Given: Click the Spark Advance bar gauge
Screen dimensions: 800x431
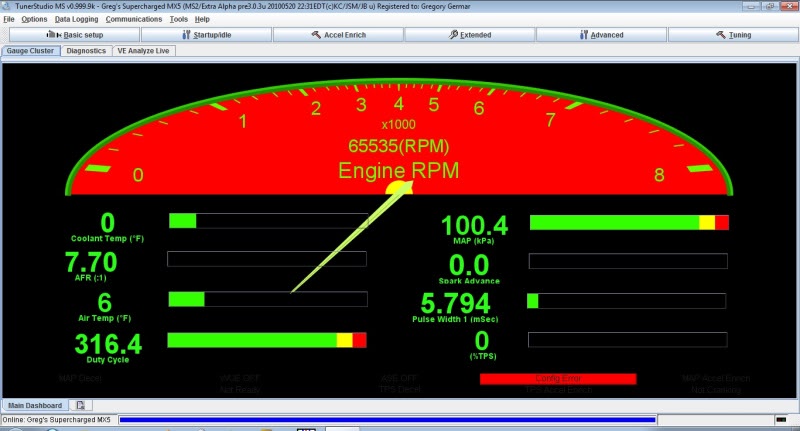Looking at the screenshot, I should point(628,261).
